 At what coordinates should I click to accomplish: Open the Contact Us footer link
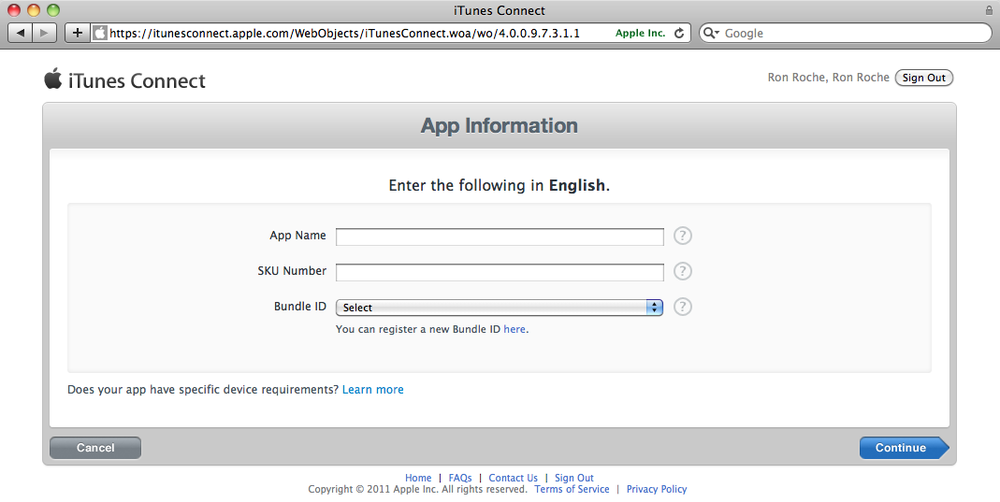[513, 478]
